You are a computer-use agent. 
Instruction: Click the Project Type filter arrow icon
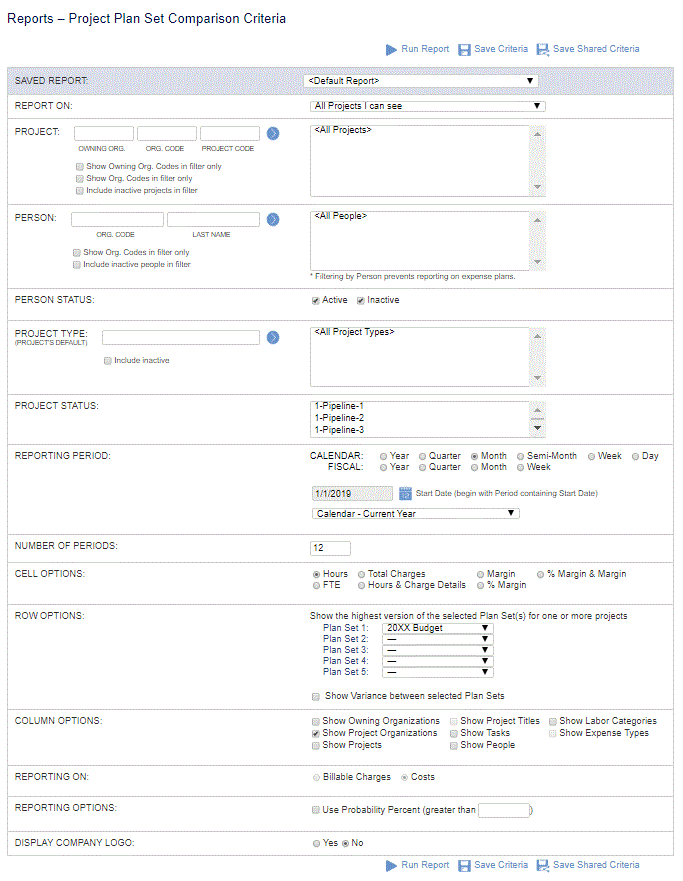272,337
